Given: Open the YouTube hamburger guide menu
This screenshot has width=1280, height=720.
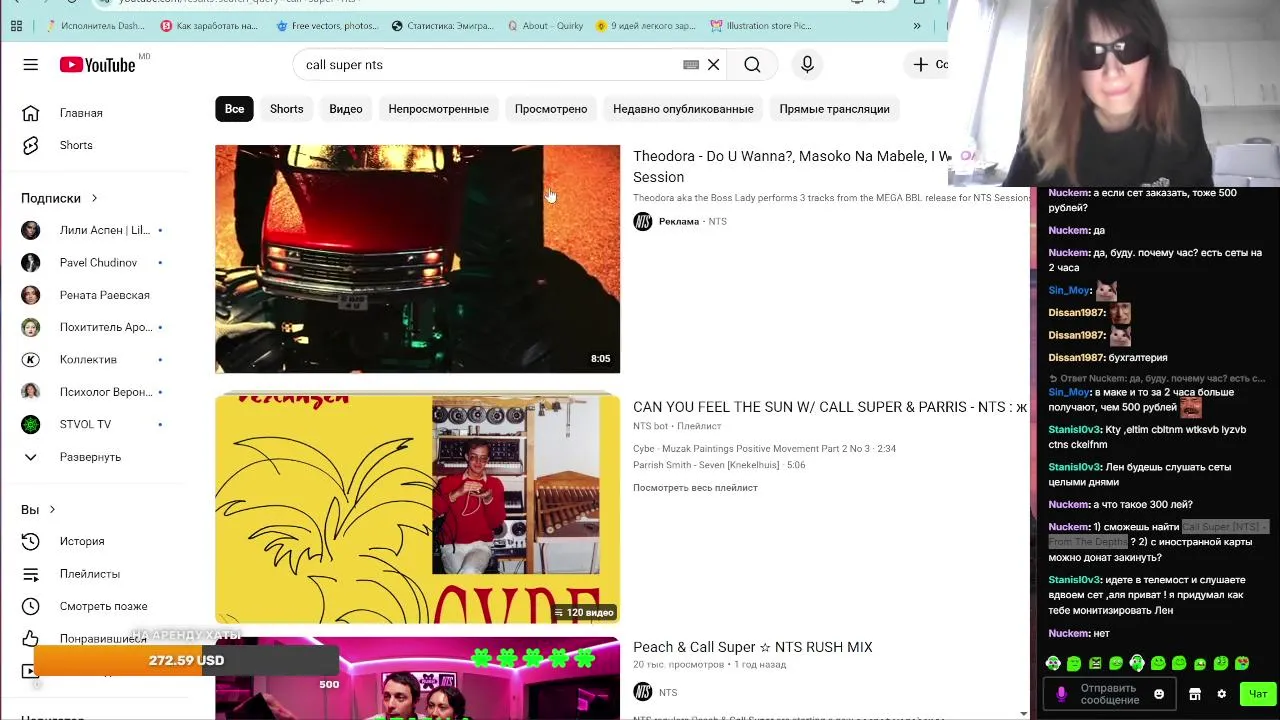Looking at the screenshot, I should [x=31, y=65].
